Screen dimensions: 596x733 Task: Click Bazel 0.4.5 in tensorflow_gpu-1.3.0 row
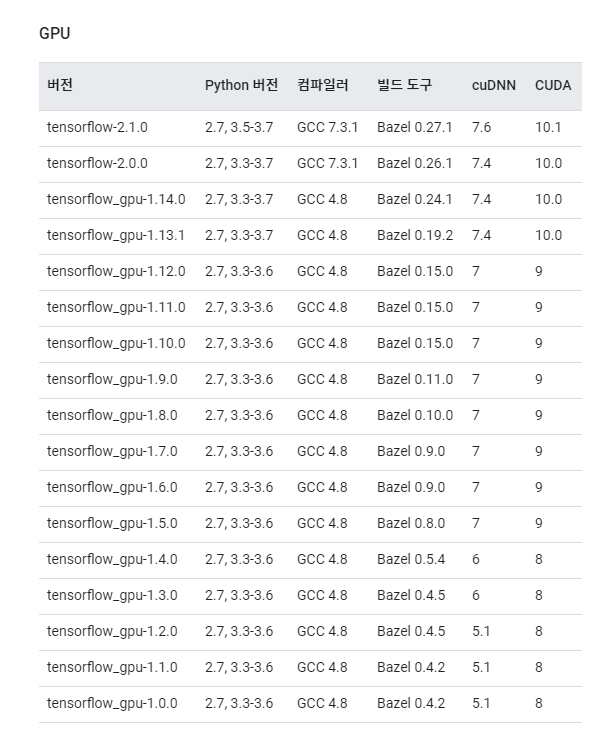pyautogui.click(x=411, y=595)
